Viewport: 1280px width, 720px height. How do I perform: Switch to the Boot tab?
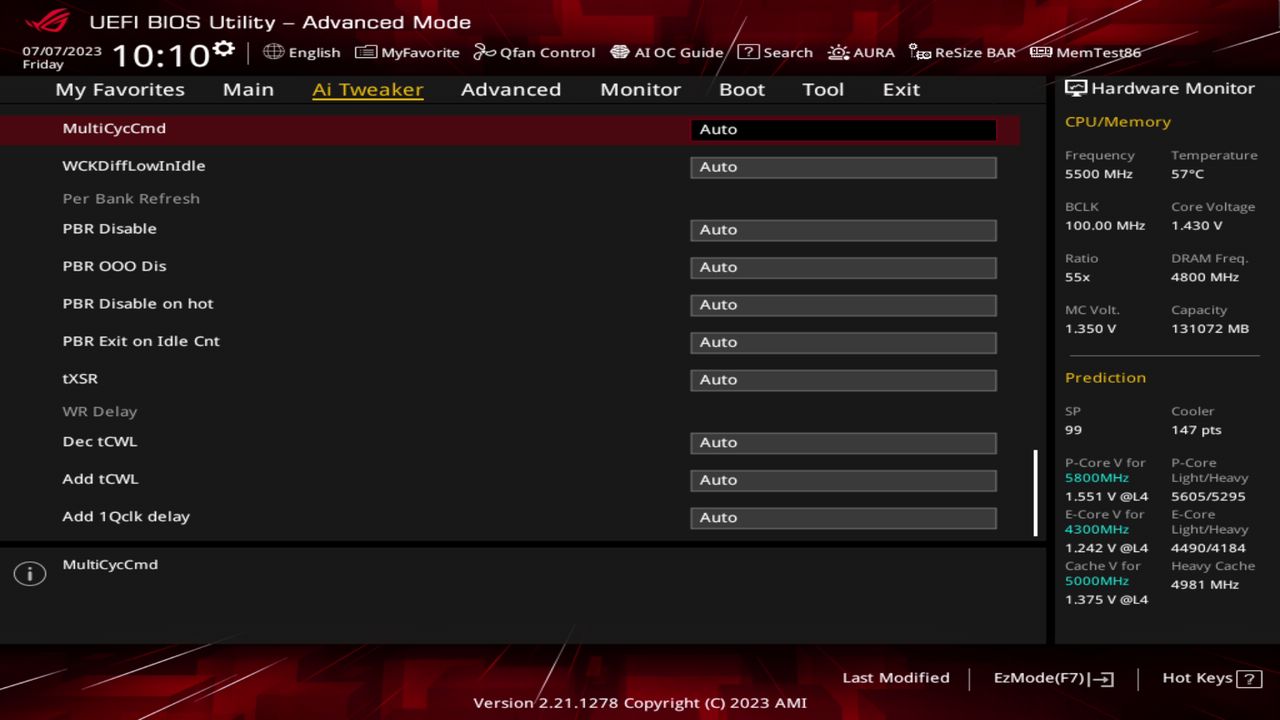[x=742, y=89]
